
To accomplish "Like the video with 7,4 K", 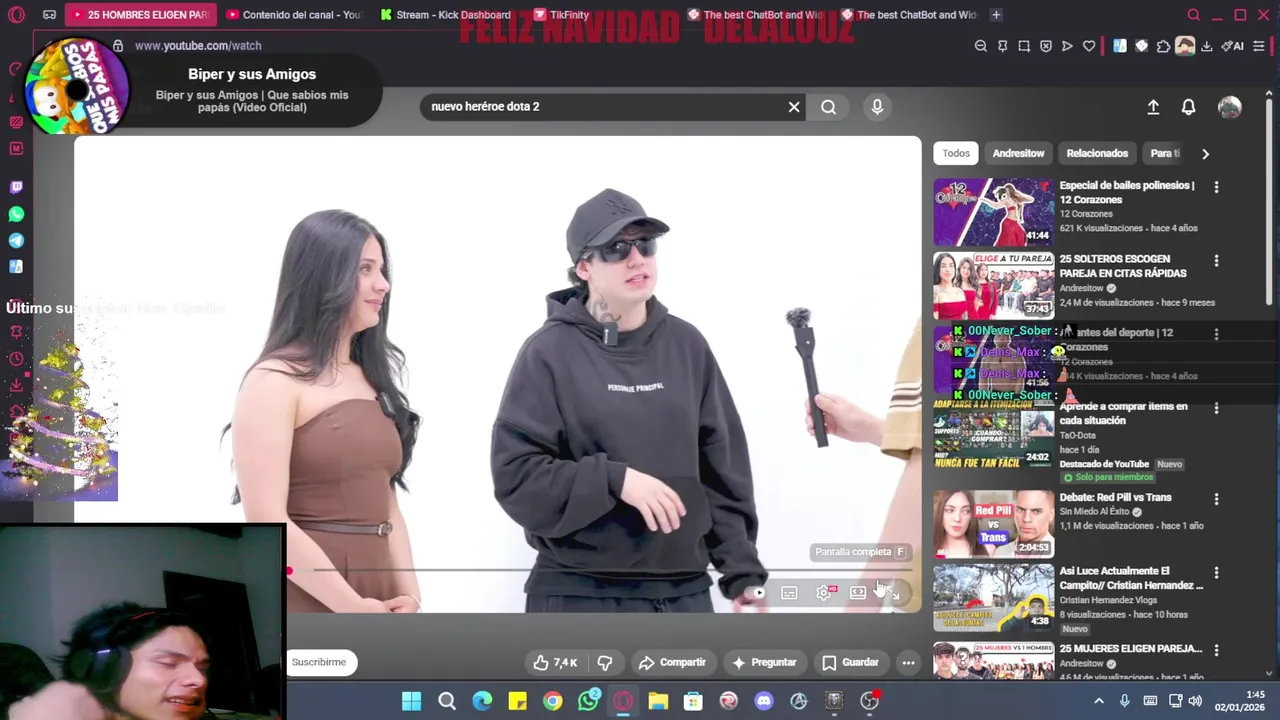I will (x=555, y=662).
